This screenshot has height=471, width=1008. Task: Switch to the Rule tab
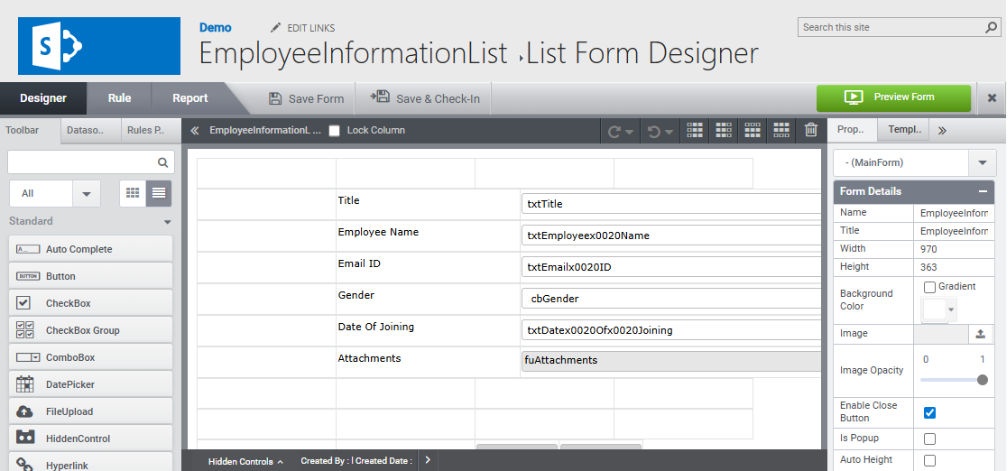(120, 98)
